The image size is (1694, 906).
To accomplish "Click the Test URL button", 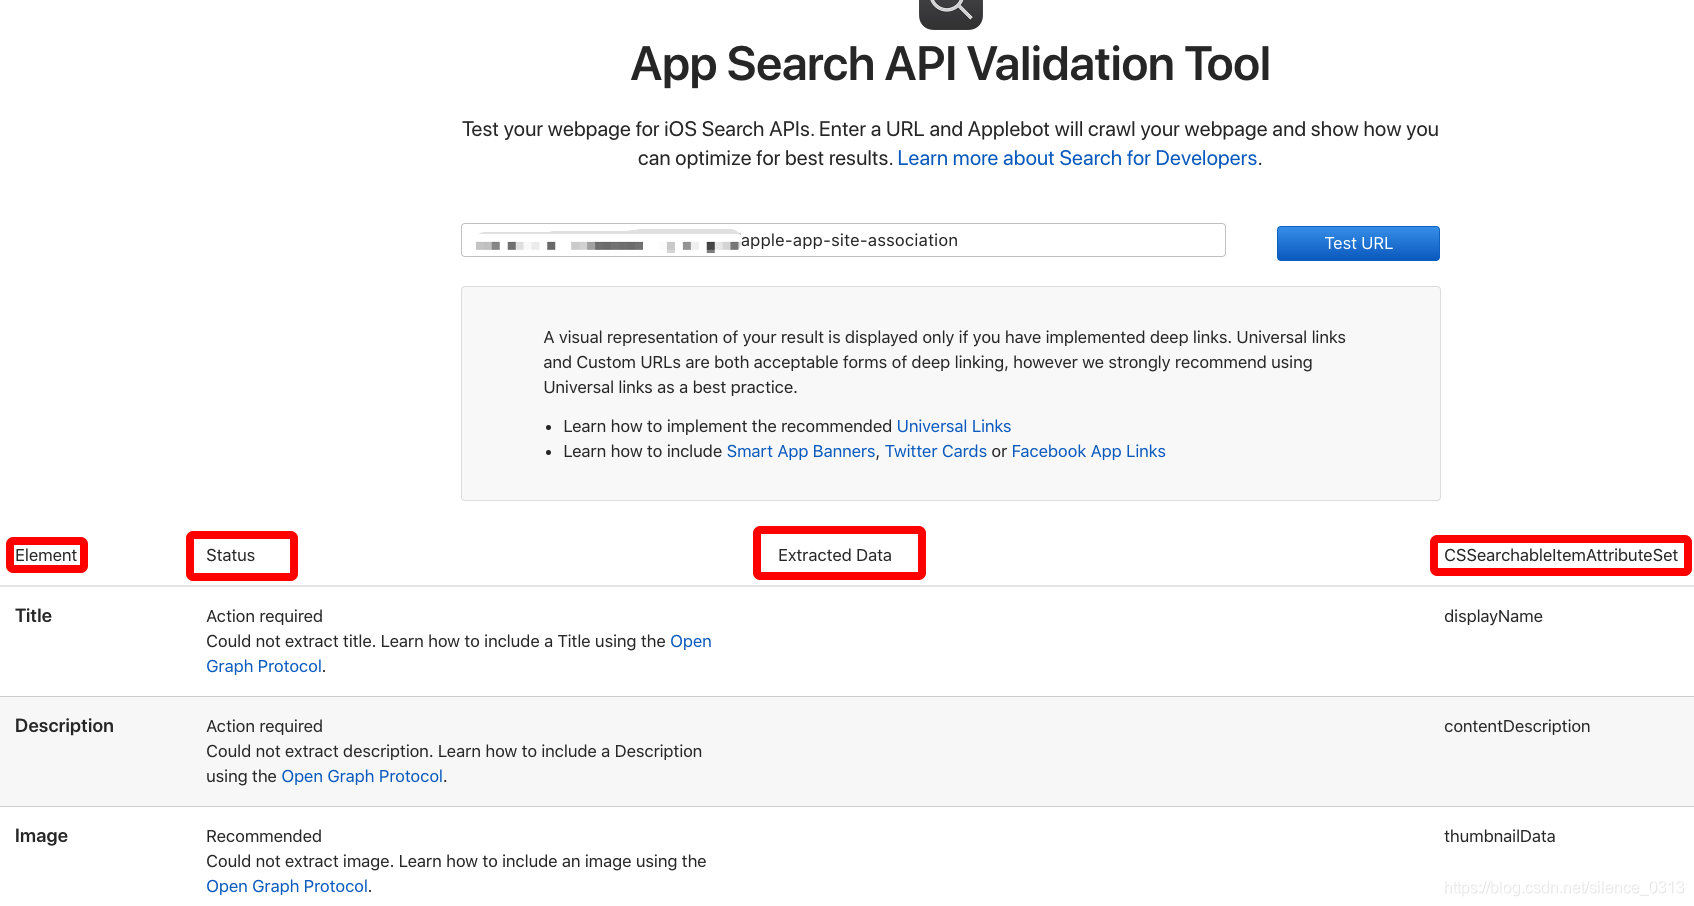I will pos(1358,243).
